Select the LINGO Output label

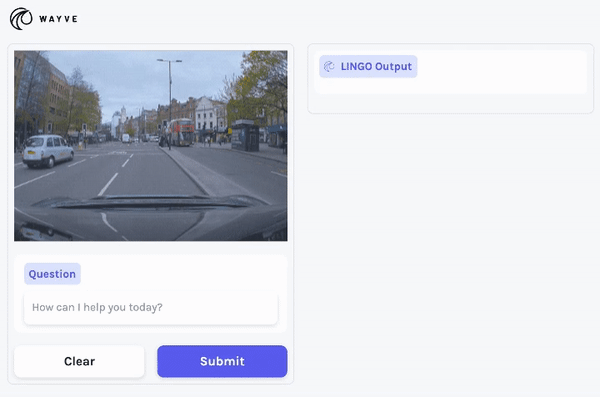(x=376, y=66)
